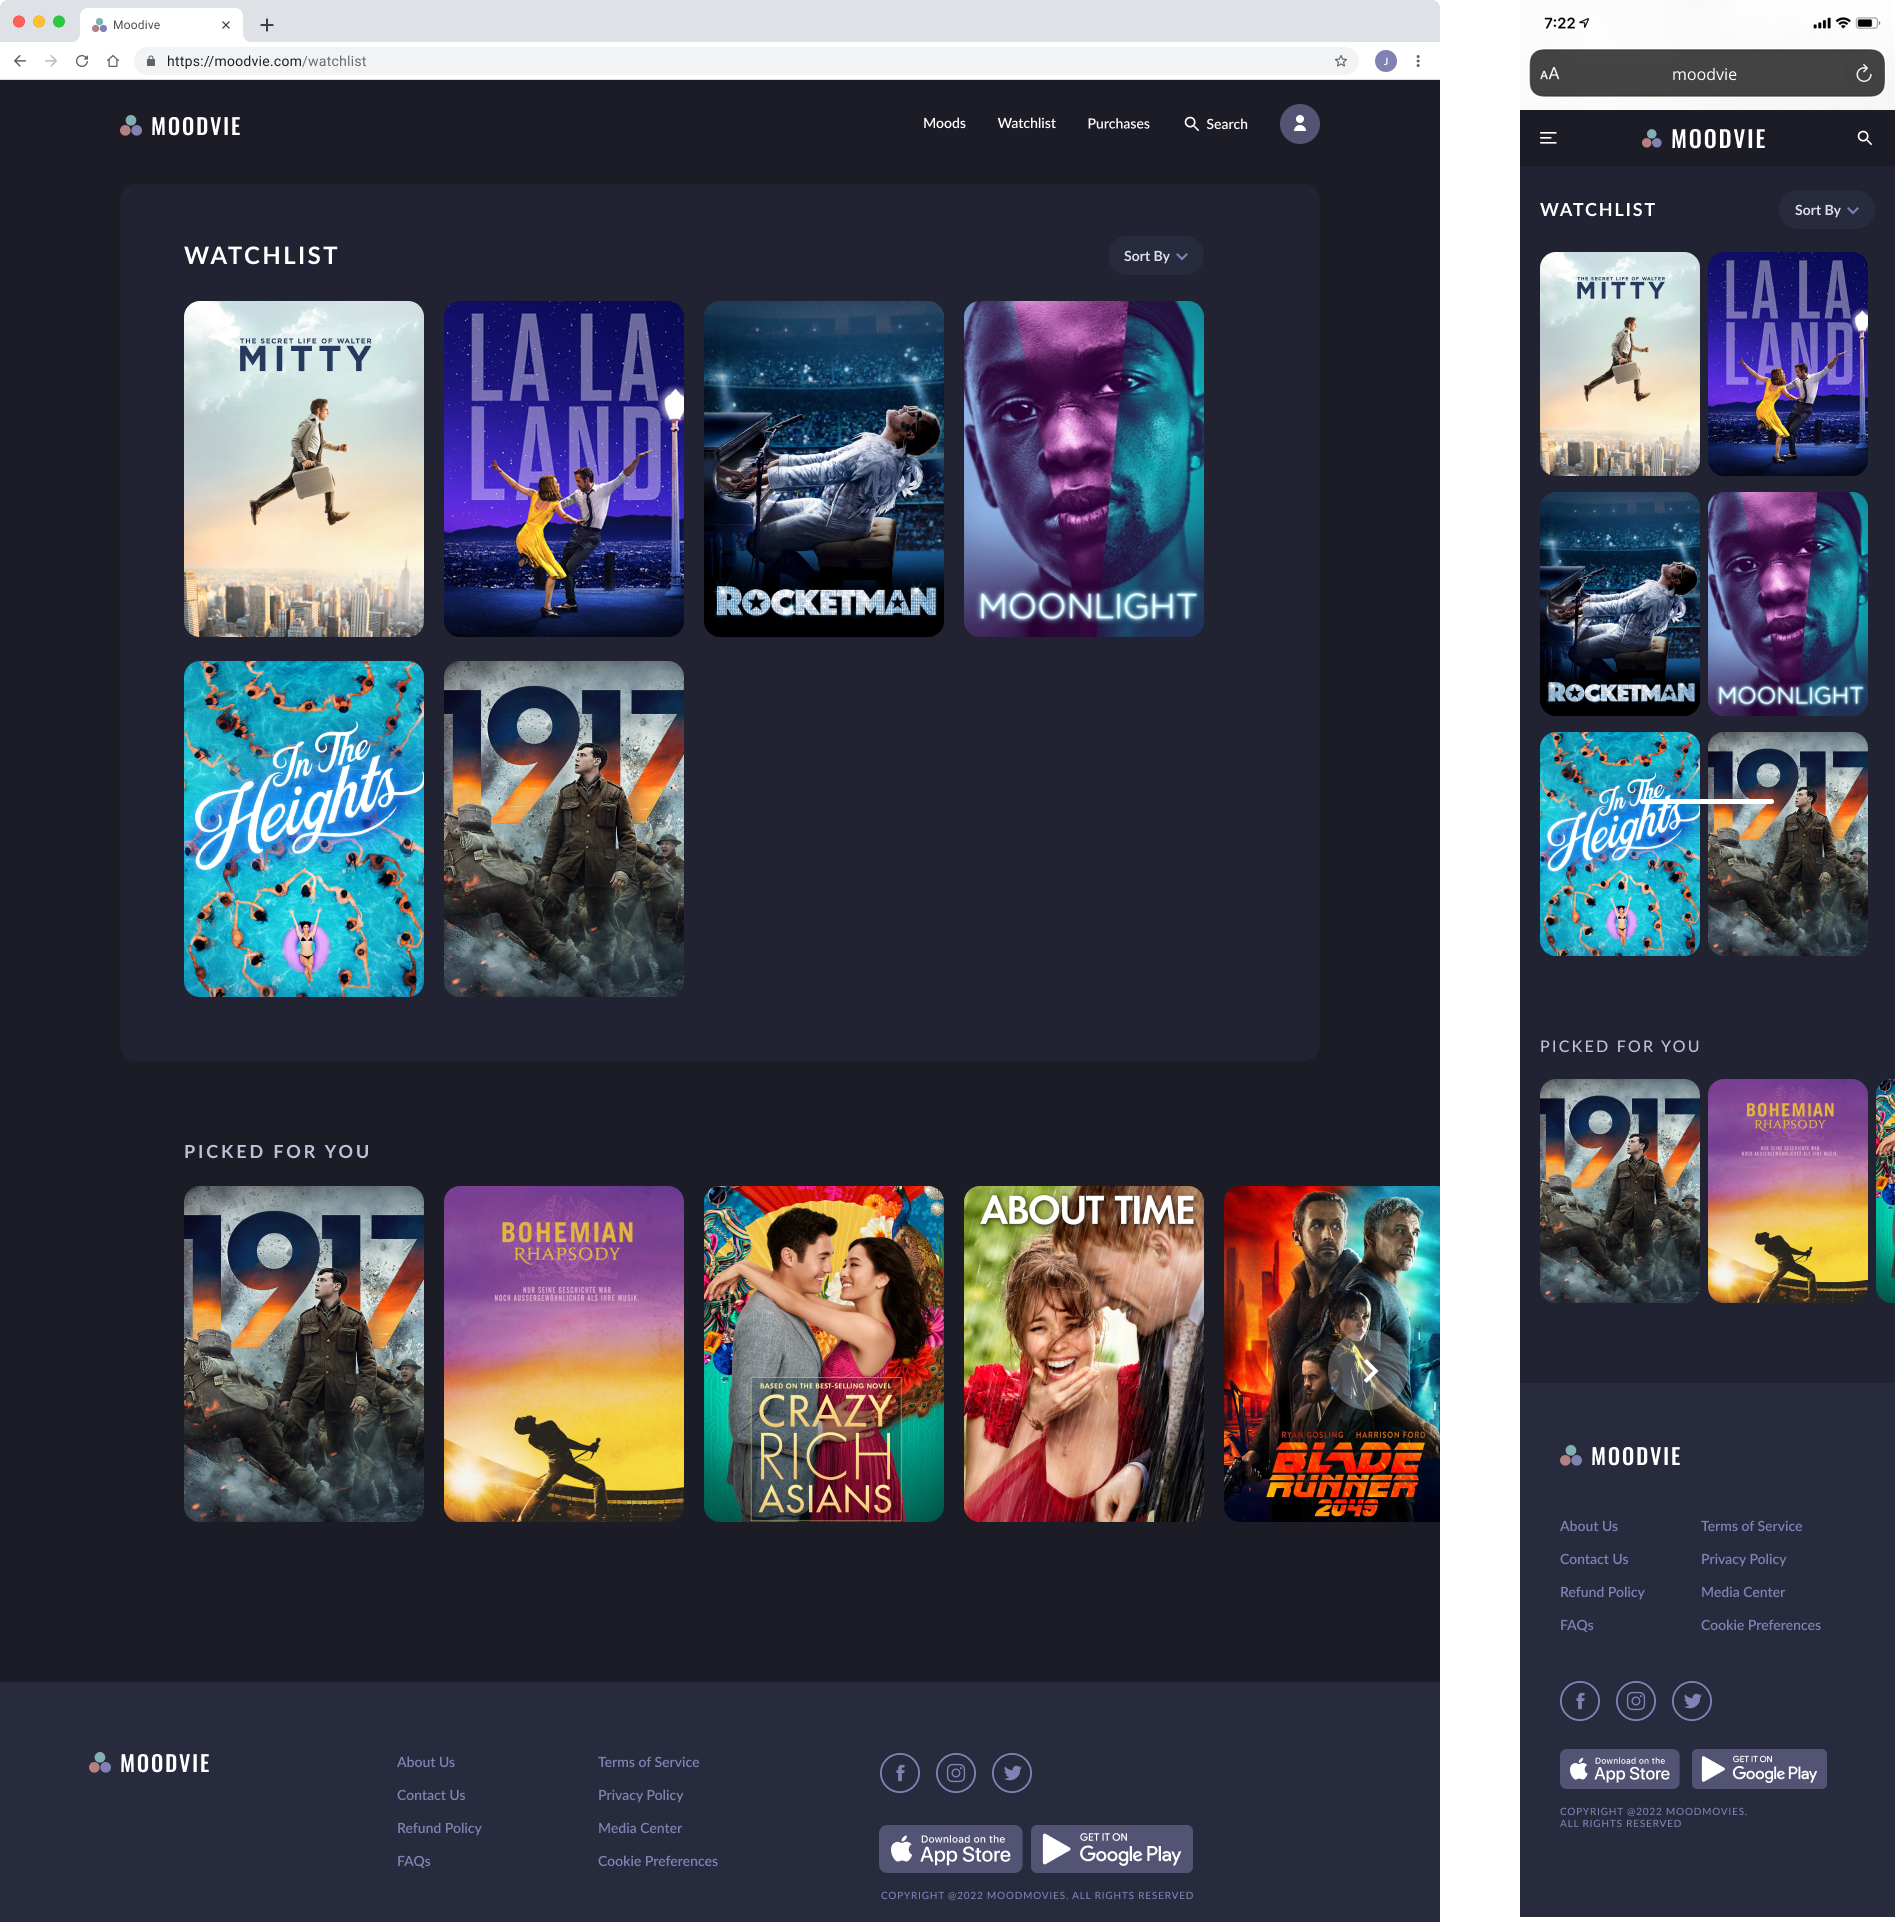
Task: Tap Moonlight poster in mobile watchlist
Action: [1788, 604]
